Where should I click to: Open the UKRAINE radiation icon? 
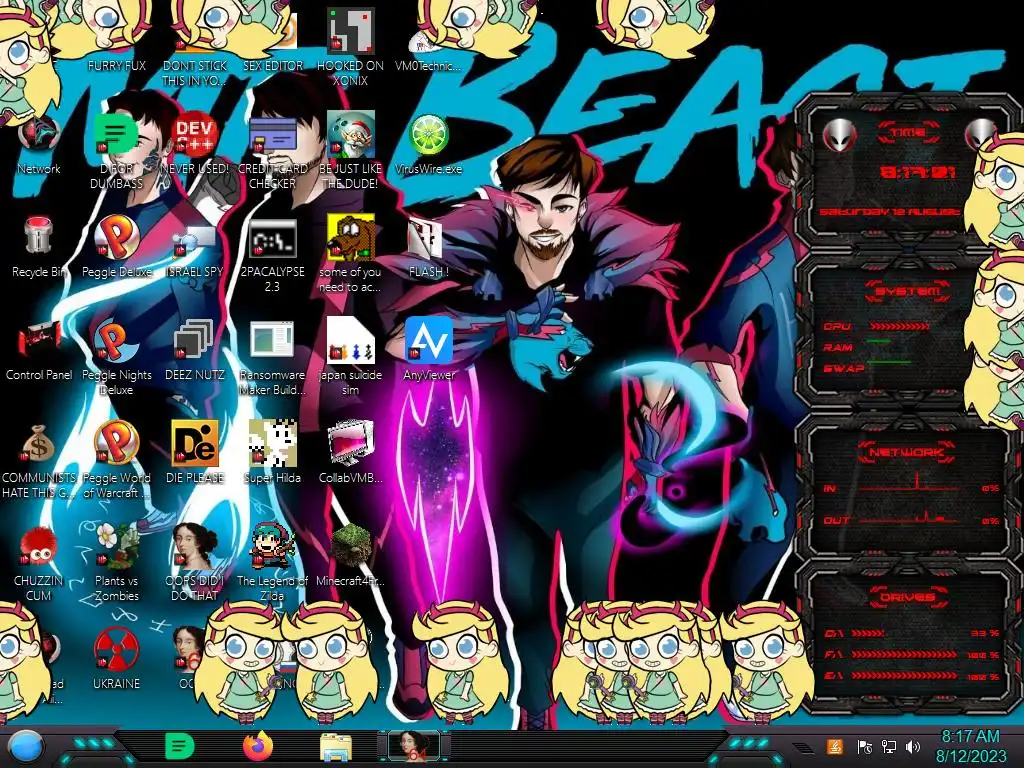(116, 660)
